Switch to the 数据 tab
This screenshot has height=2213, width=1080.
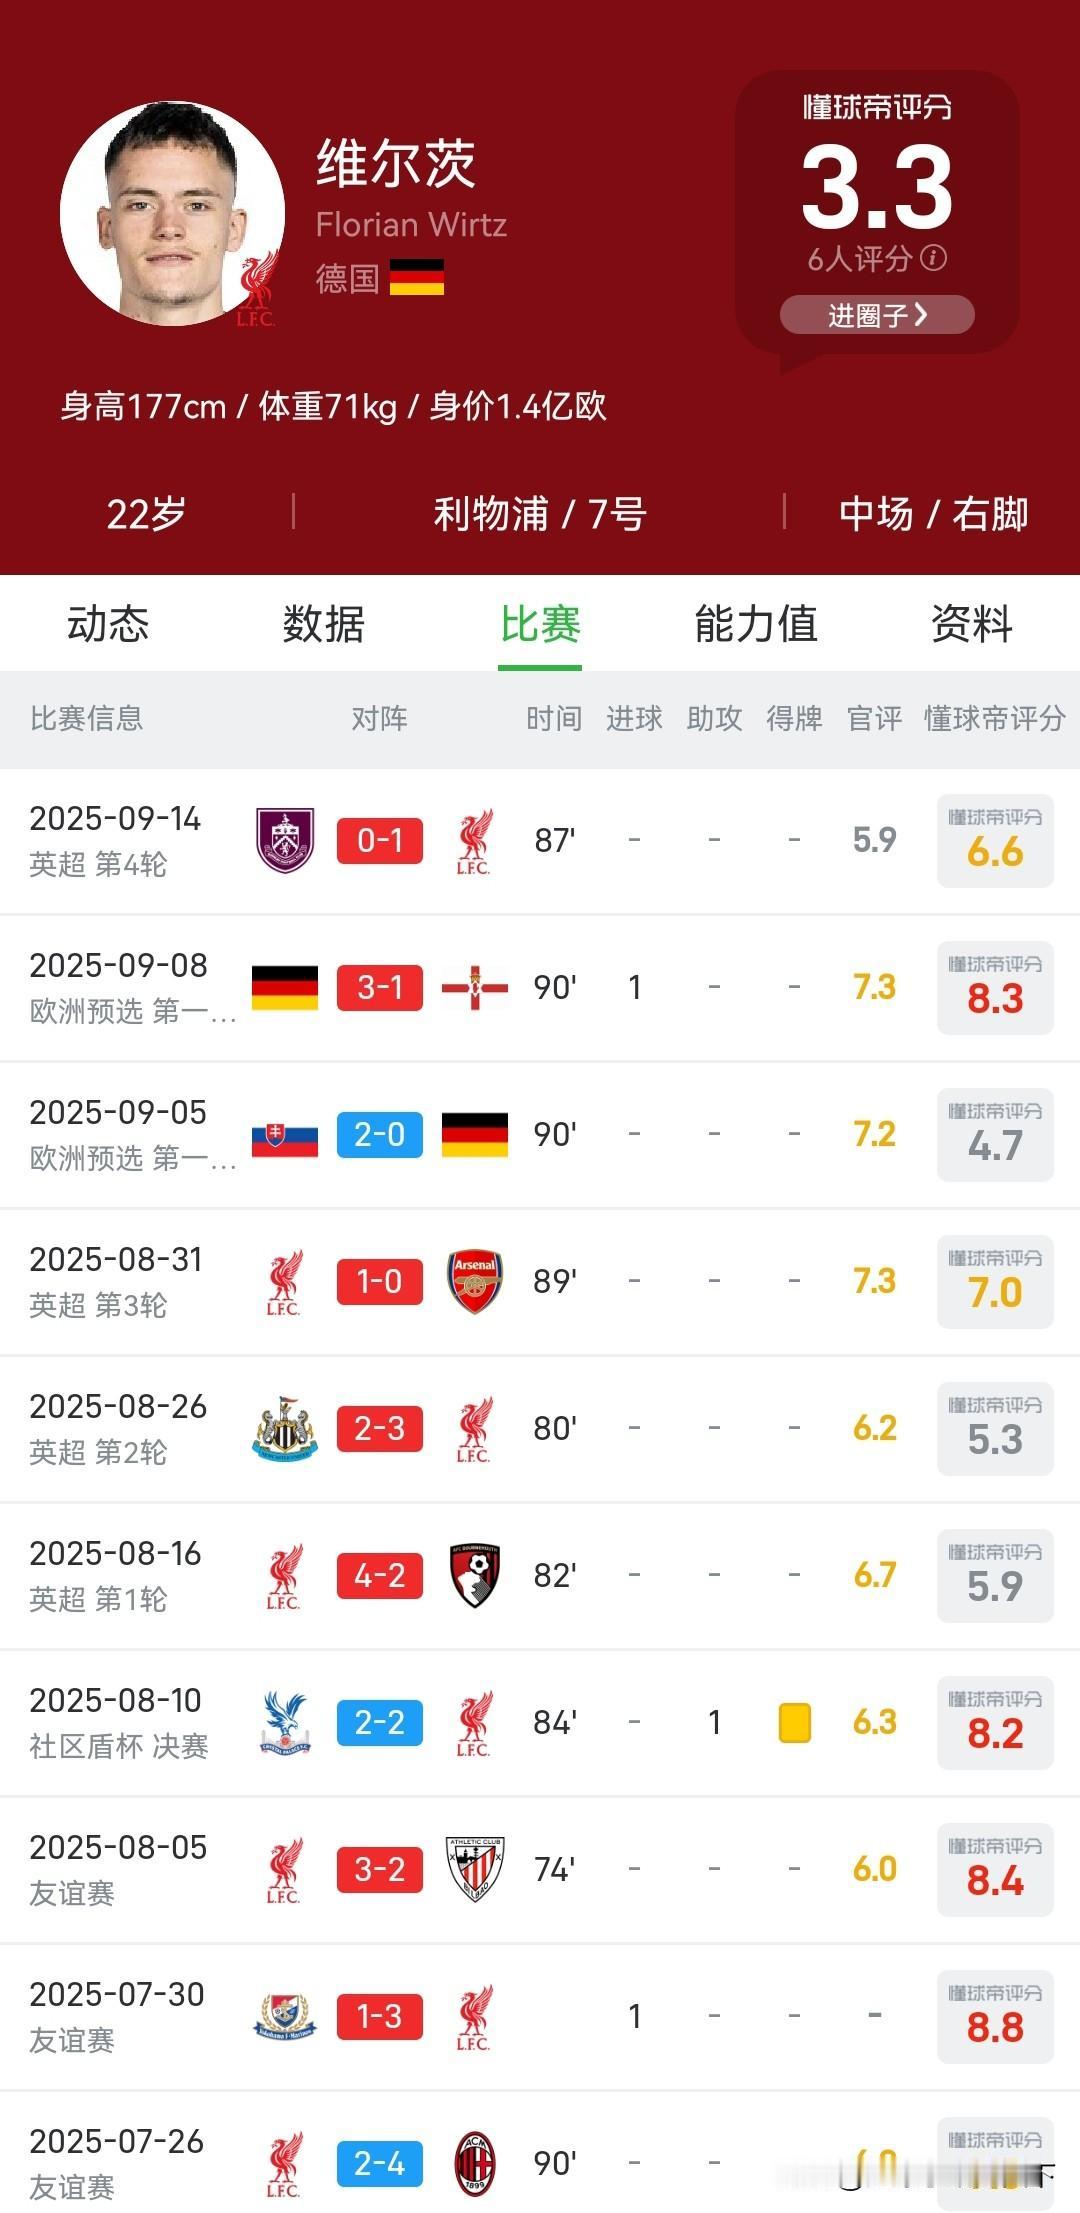323,624
